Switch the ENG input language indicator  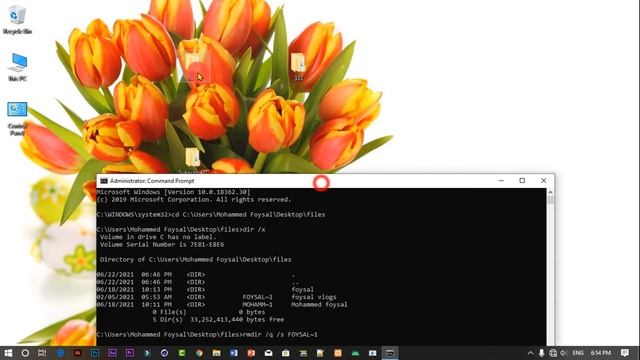[x=578, y=353]
